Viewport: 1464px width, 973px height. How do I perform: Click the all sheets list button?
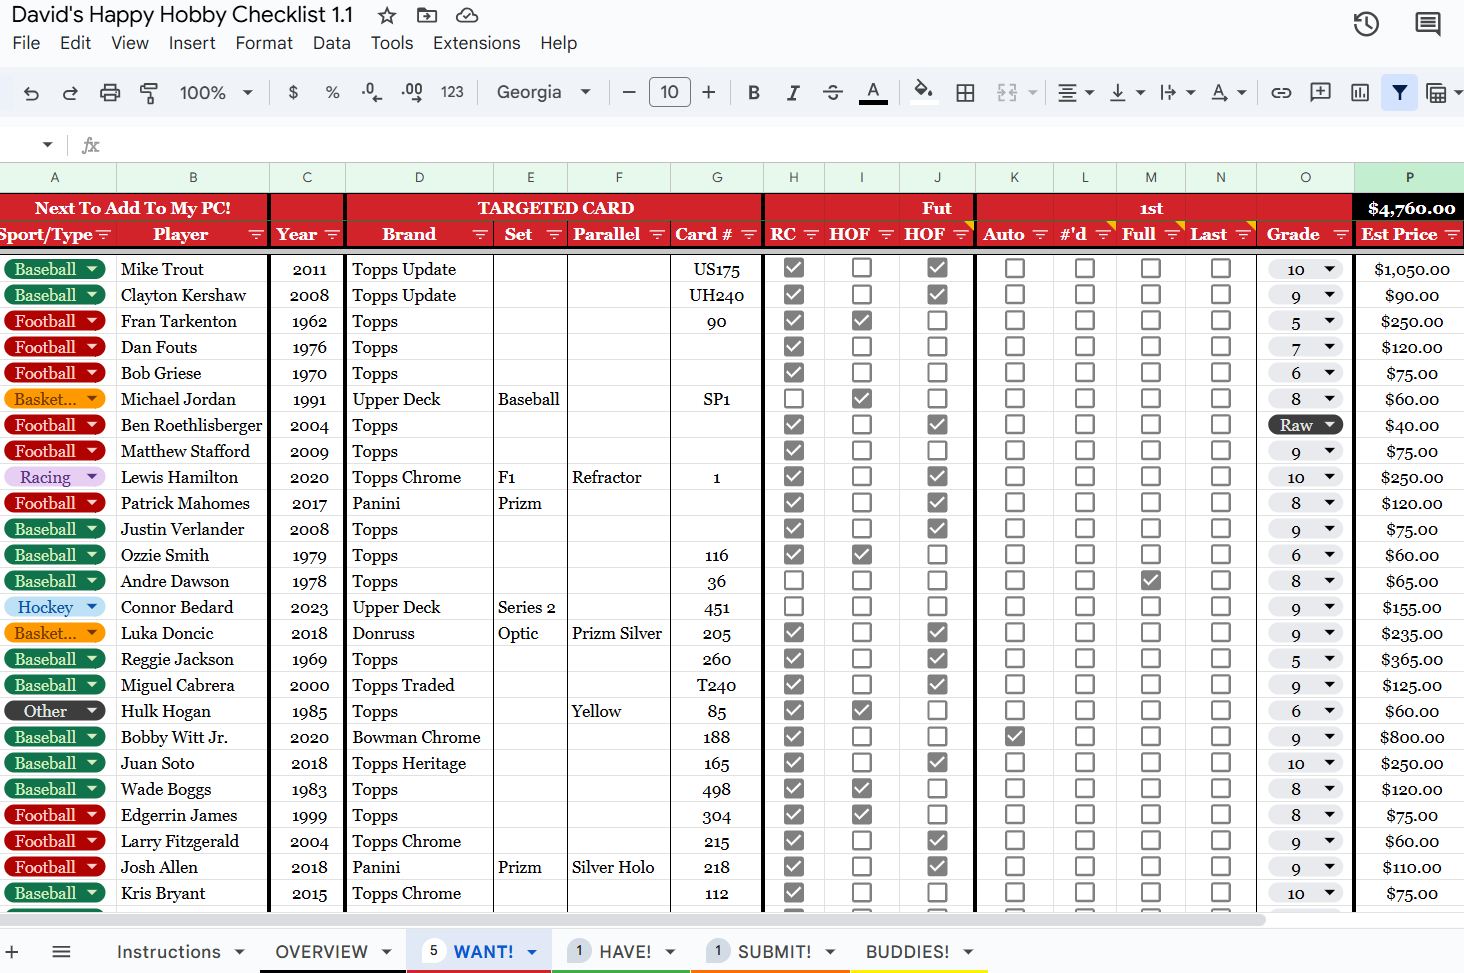click(x=61, y=952)
